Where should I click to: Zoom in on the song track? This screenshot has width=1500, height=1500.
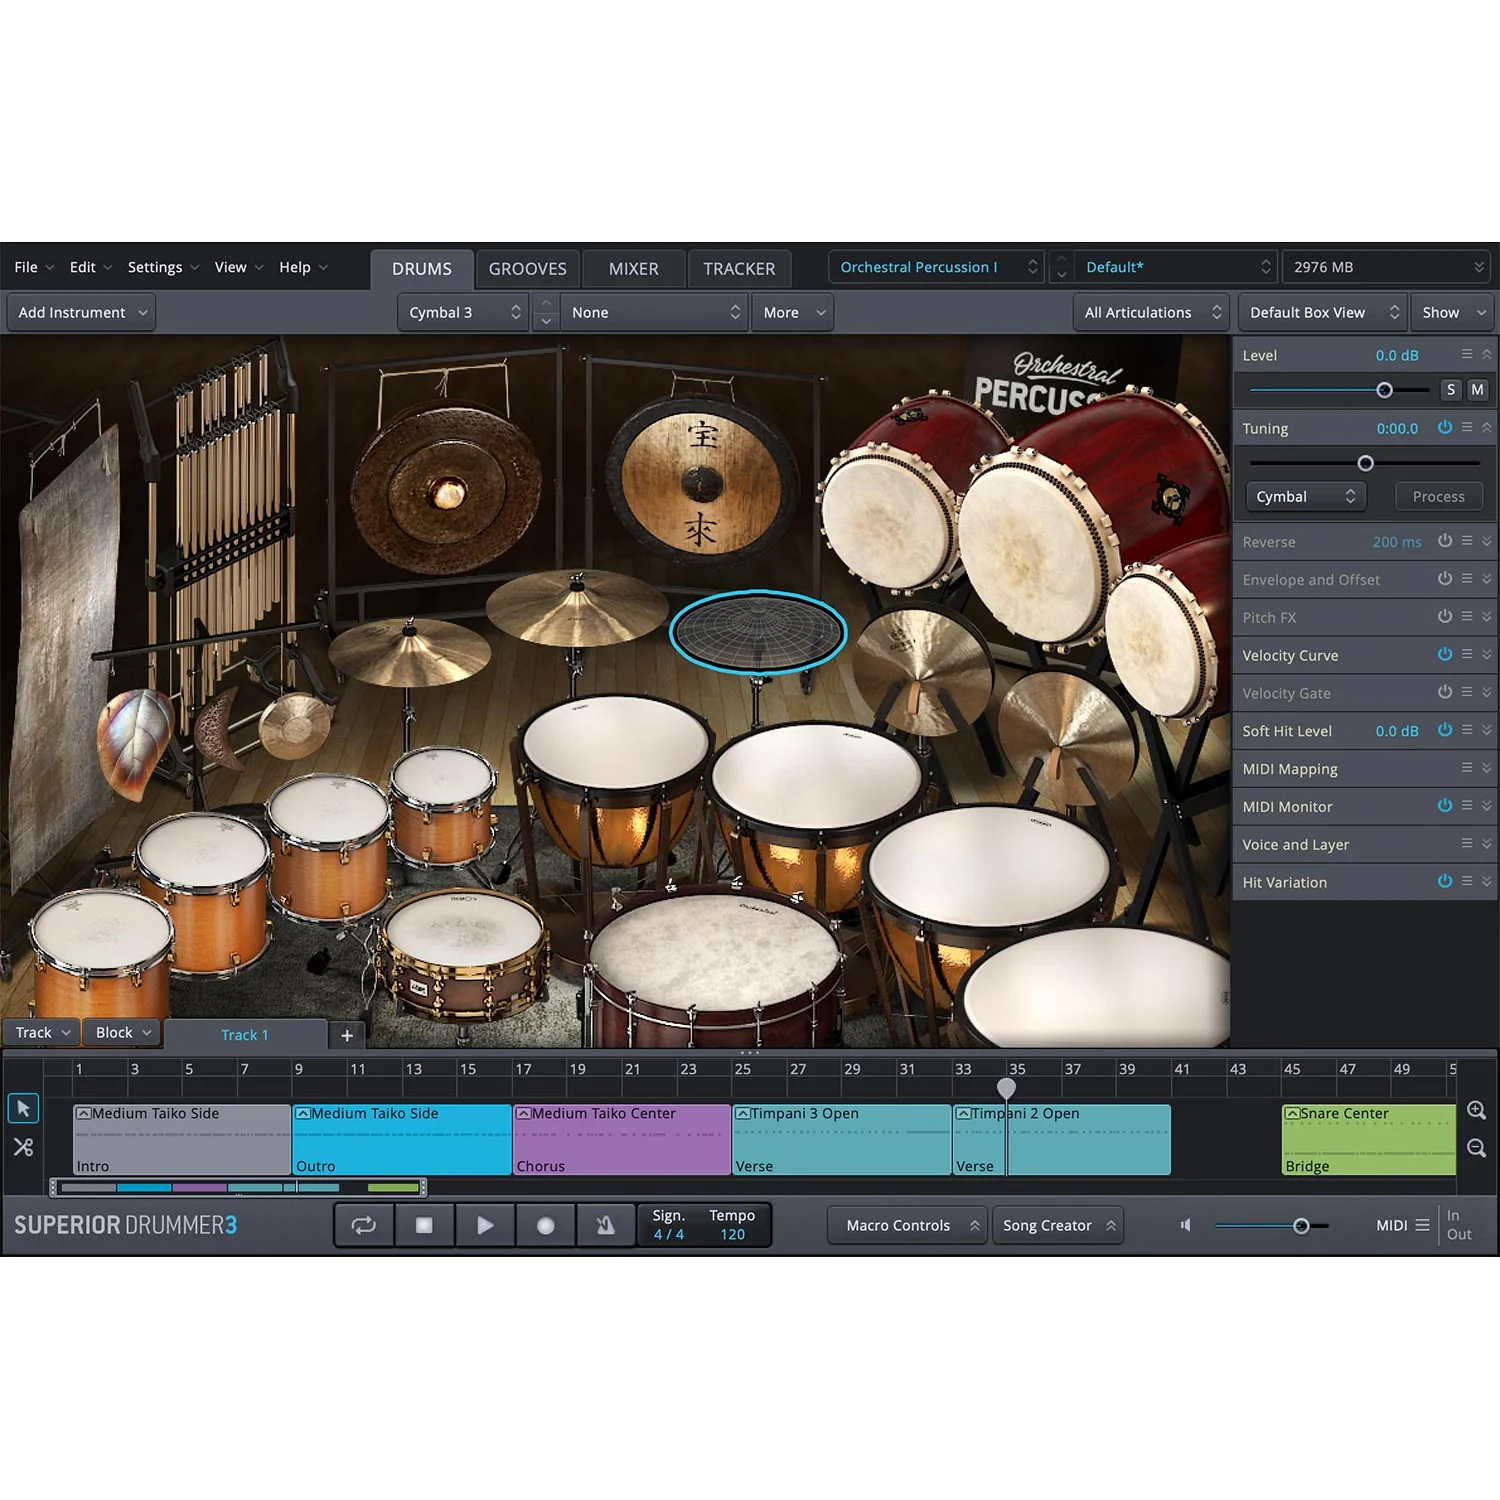pyautogui.click(x=1477, y=1110)
